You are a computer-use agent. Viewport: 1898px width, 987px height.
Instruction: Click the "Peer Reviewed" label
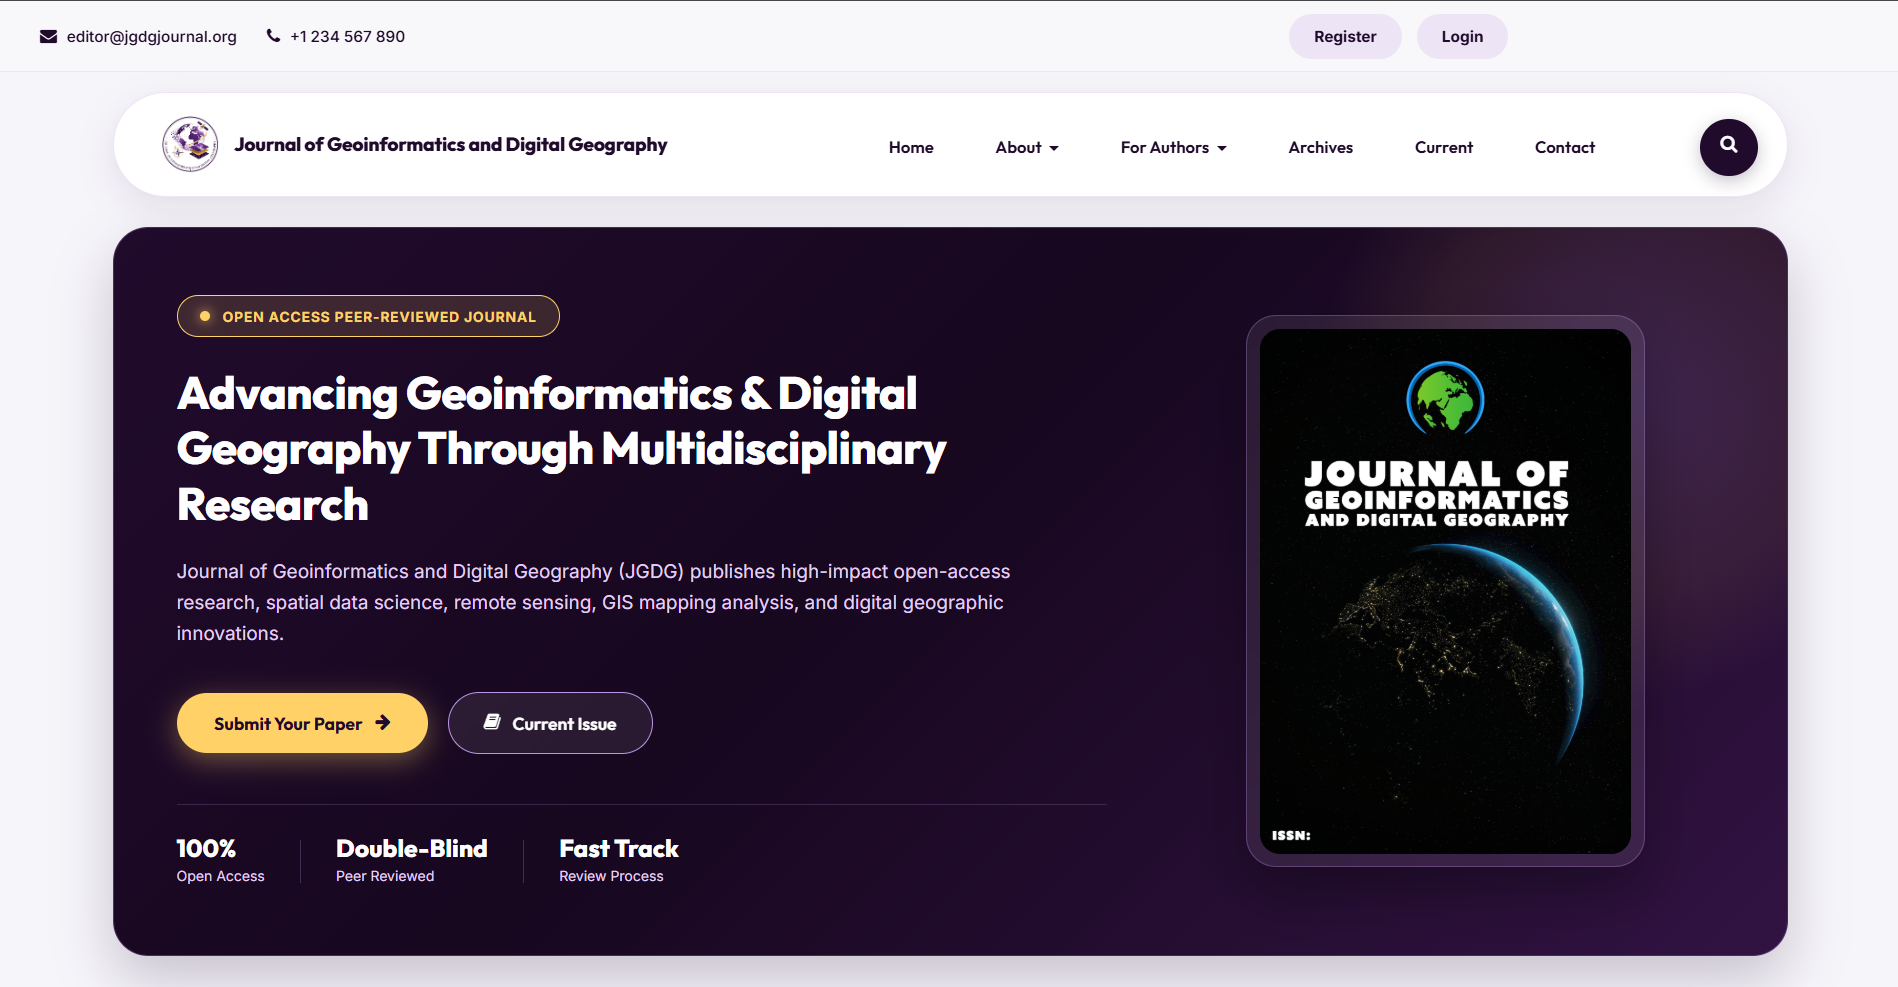tap(385, 876)
